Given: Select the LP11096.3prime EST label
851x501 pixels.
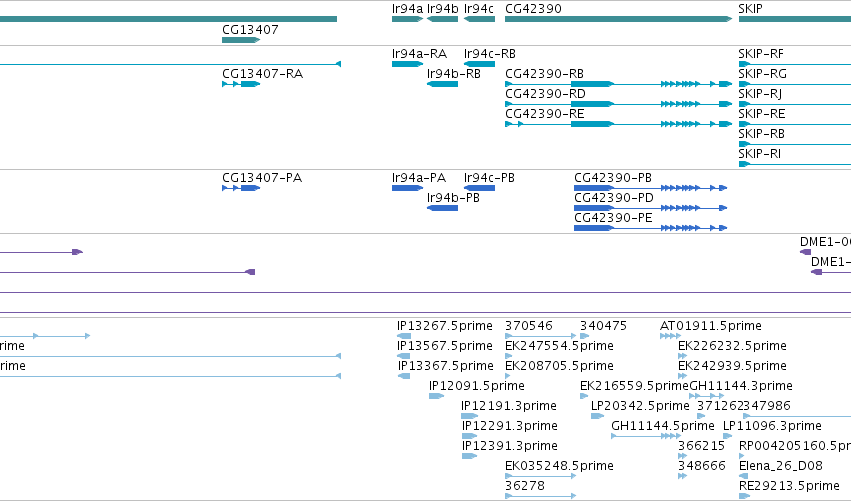Looking at the screenshot, I should (x=772, y=427).
